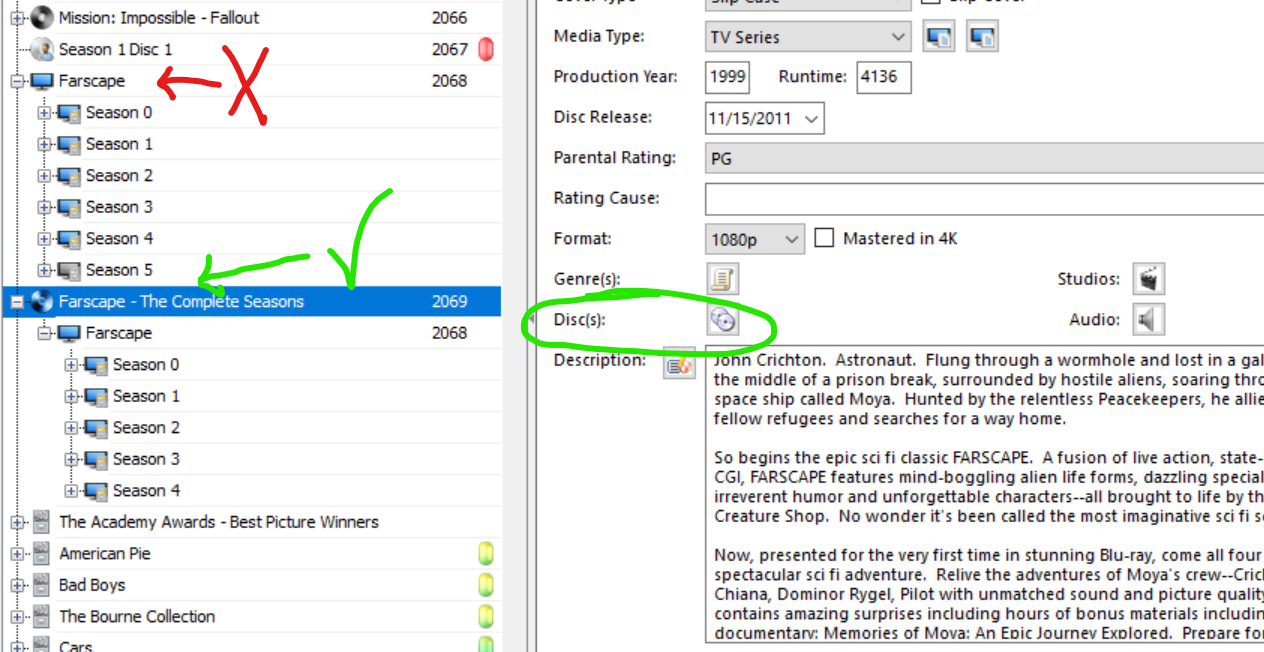Click the monitor icon of Farscape row below Season 1 Disc 1

42,81
